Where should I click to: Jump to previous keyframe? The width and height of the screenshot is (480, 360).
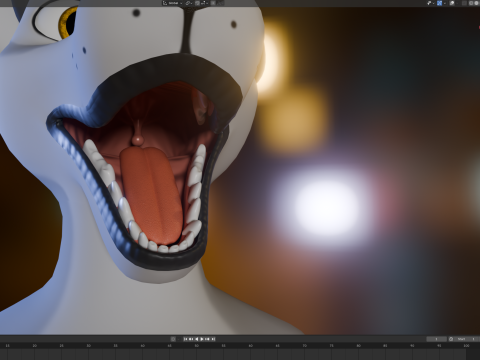click(x=191, y=339)
